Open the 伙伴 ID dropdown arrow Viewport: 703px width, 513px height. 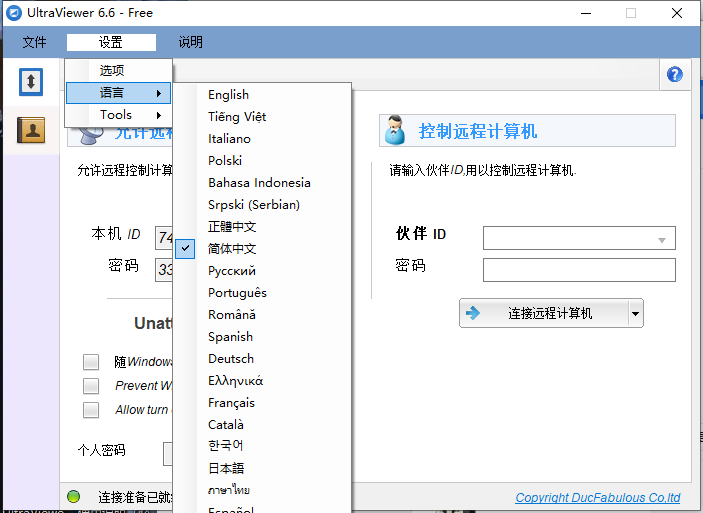[x=661, y=240]
